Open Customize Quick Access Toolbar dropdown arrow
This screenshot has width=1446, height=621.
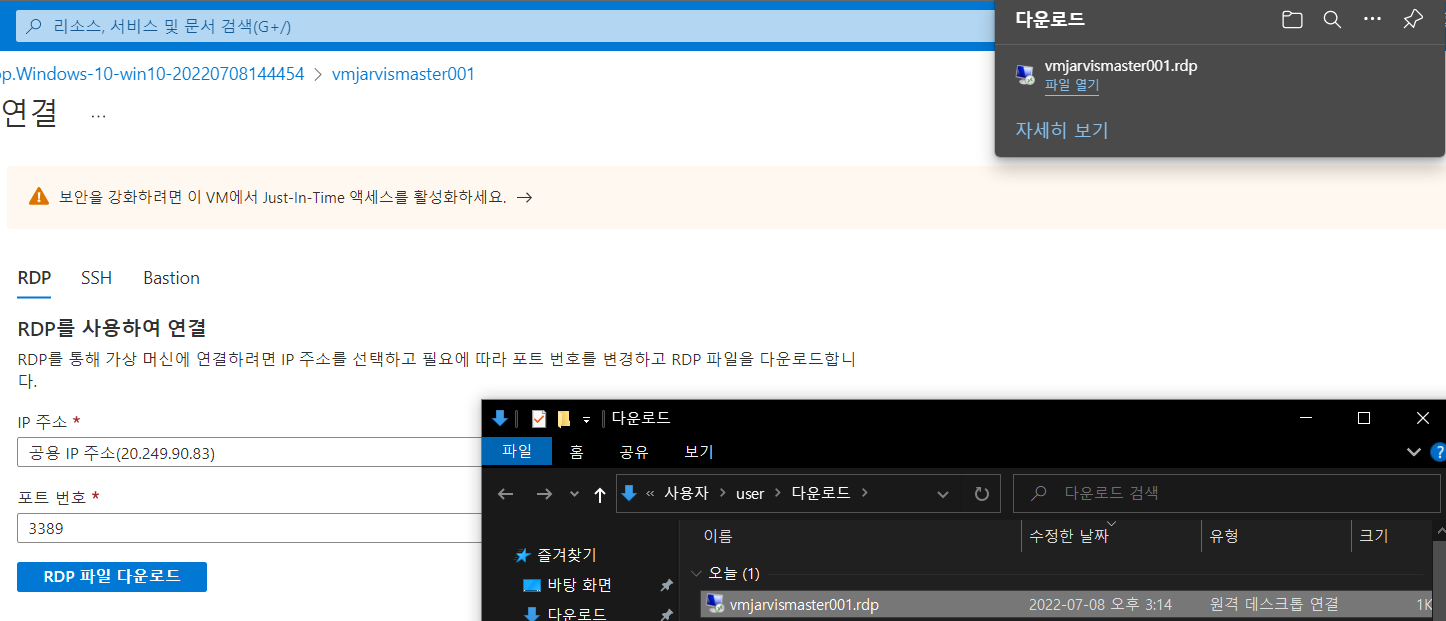[x=587, y=419]
